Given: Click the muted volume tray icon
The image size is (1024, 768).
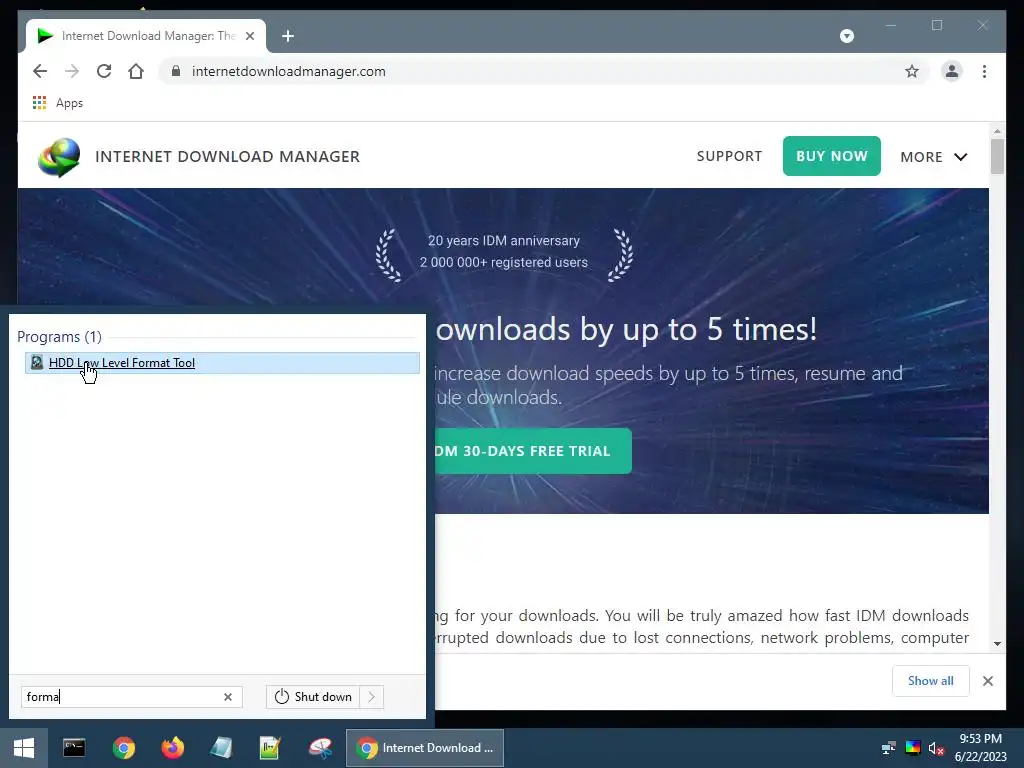Looking at the screenshot, I should (x=936, y=748).
